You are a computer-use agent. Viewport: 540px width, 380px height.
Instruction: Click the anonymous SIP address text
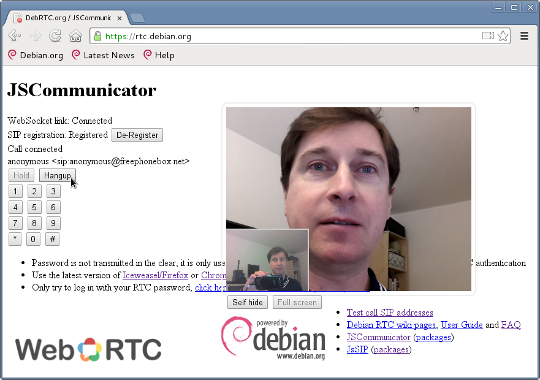[x=98, y=161]
